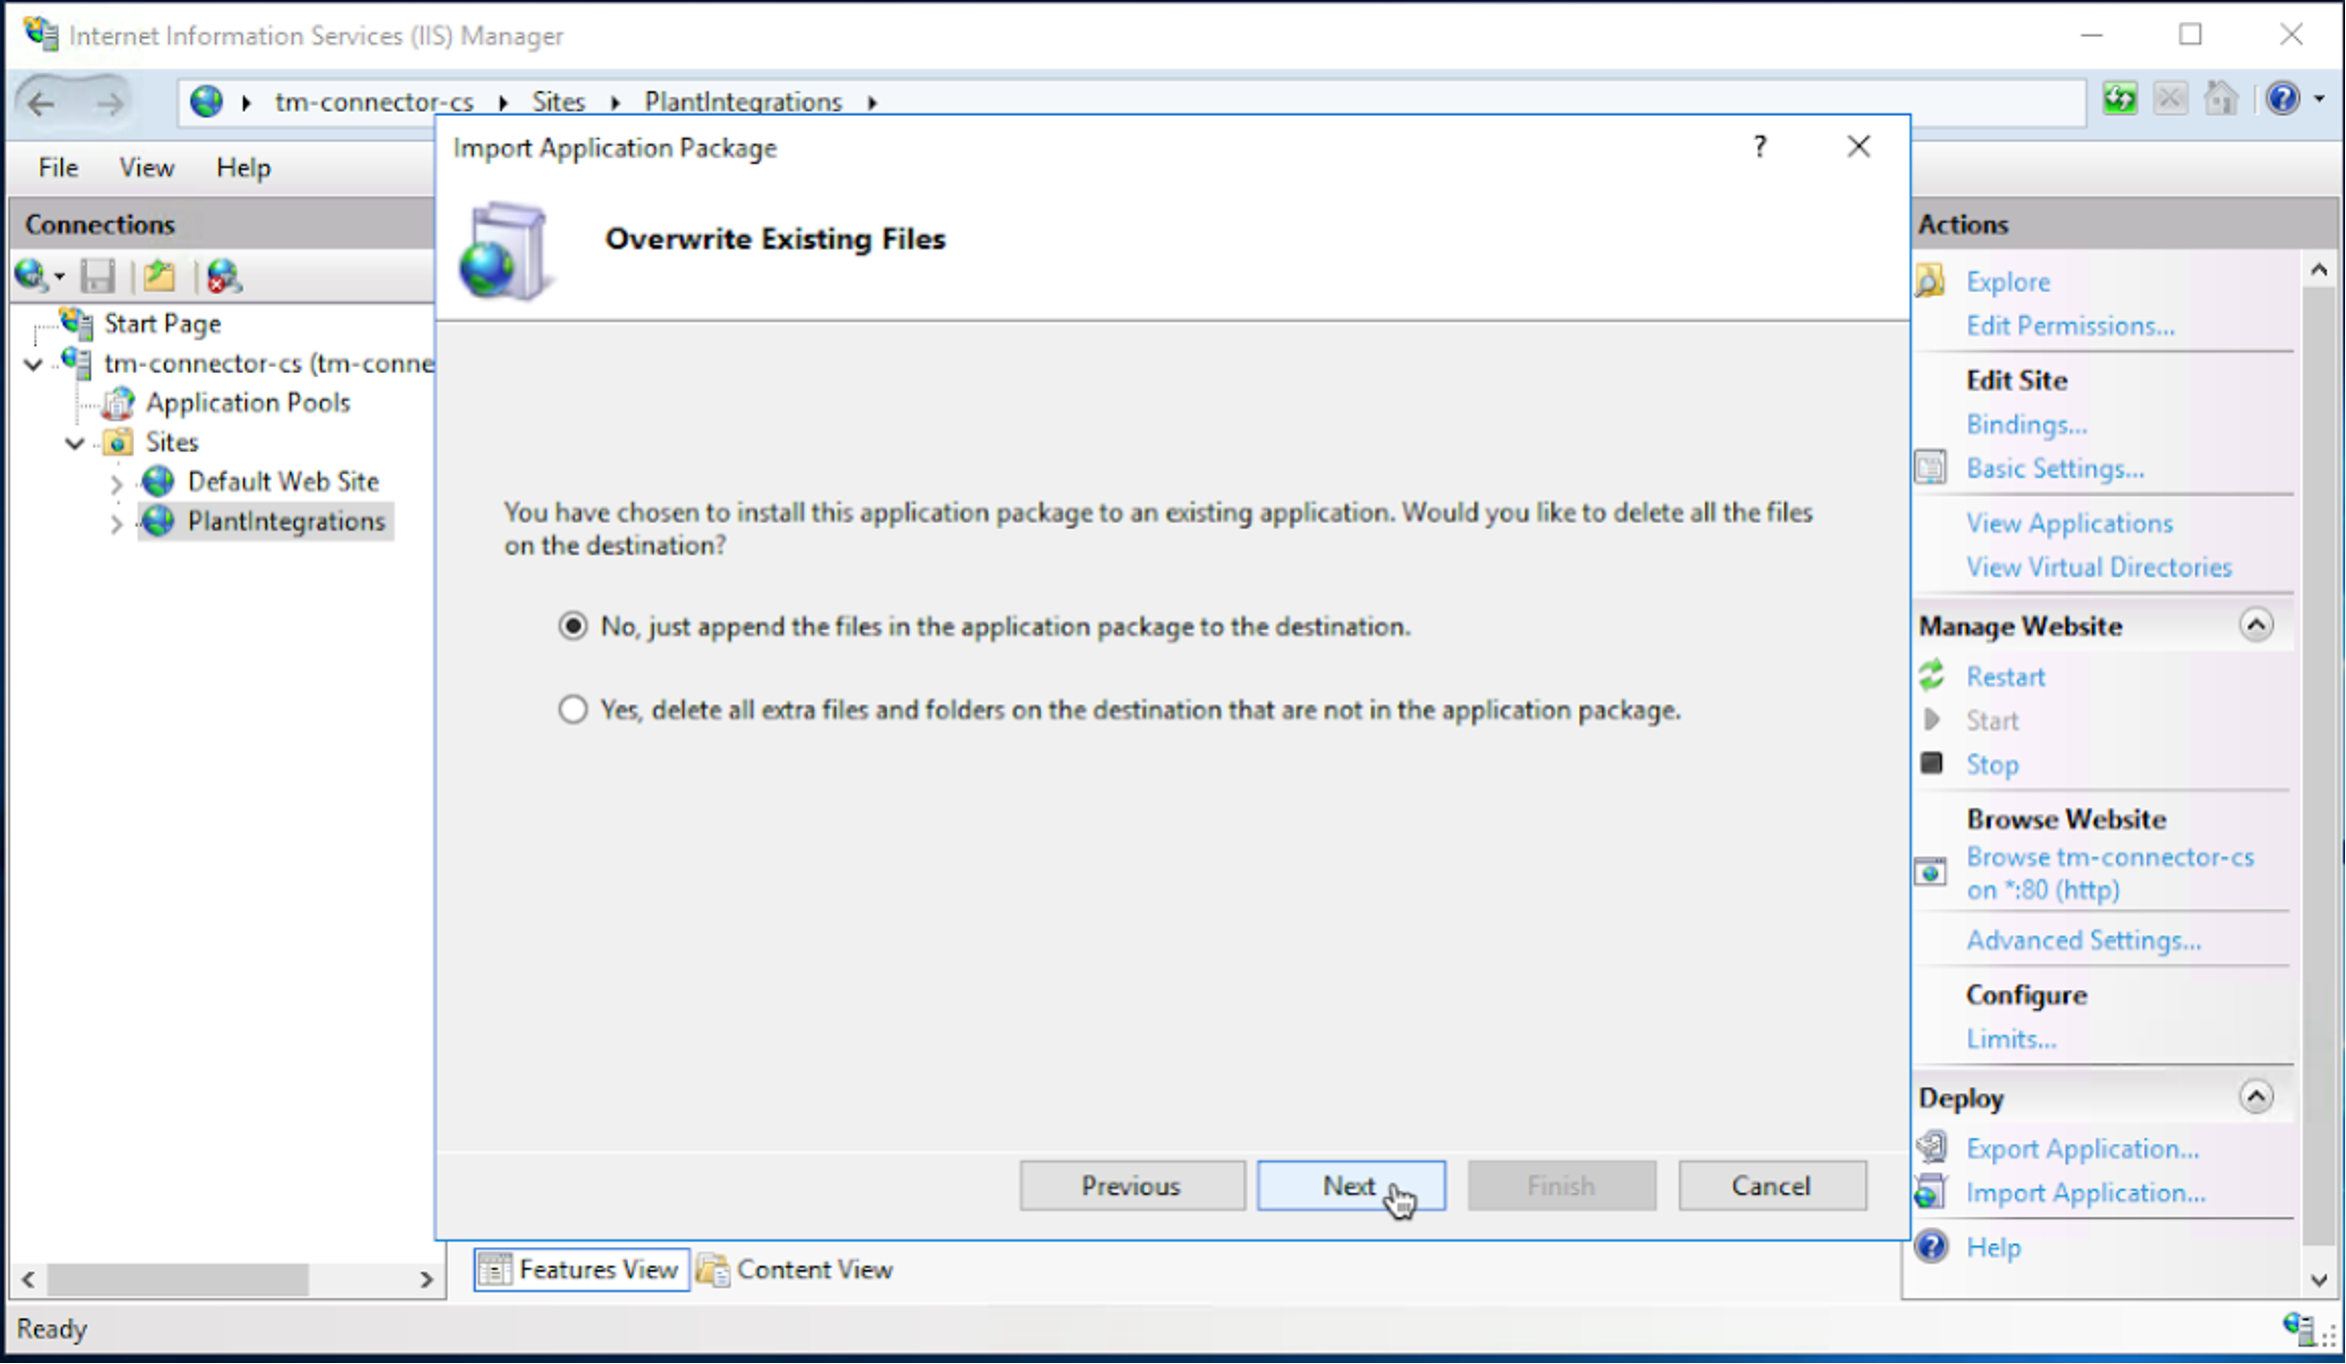Select 'Yes, delete all extra files' option
This screenshot has height=1364, width=2346.
(573, 710)
